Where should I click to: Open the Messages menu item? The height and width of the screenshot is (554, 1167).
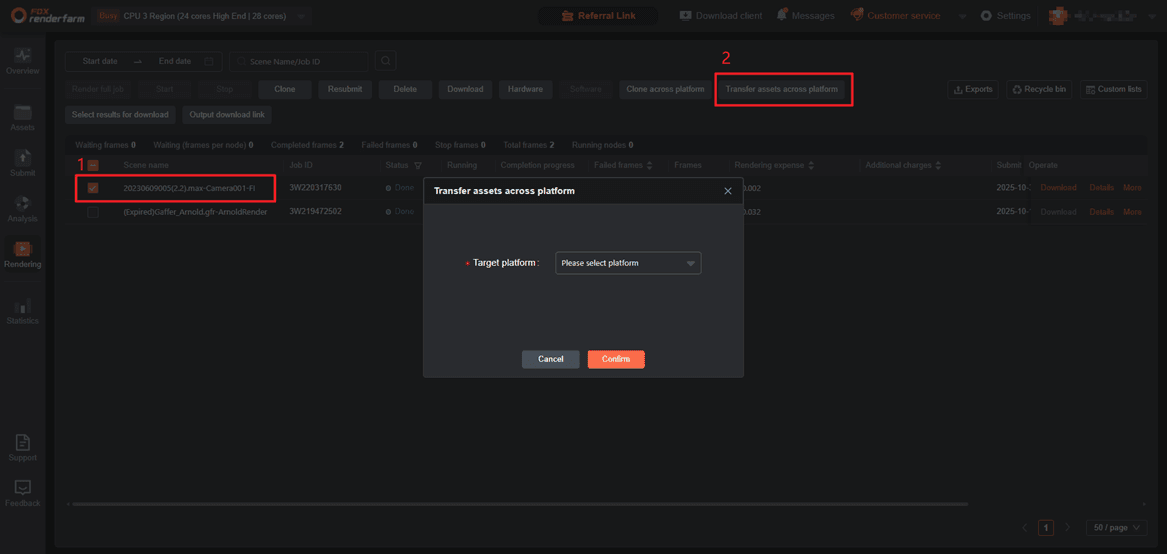805,16
